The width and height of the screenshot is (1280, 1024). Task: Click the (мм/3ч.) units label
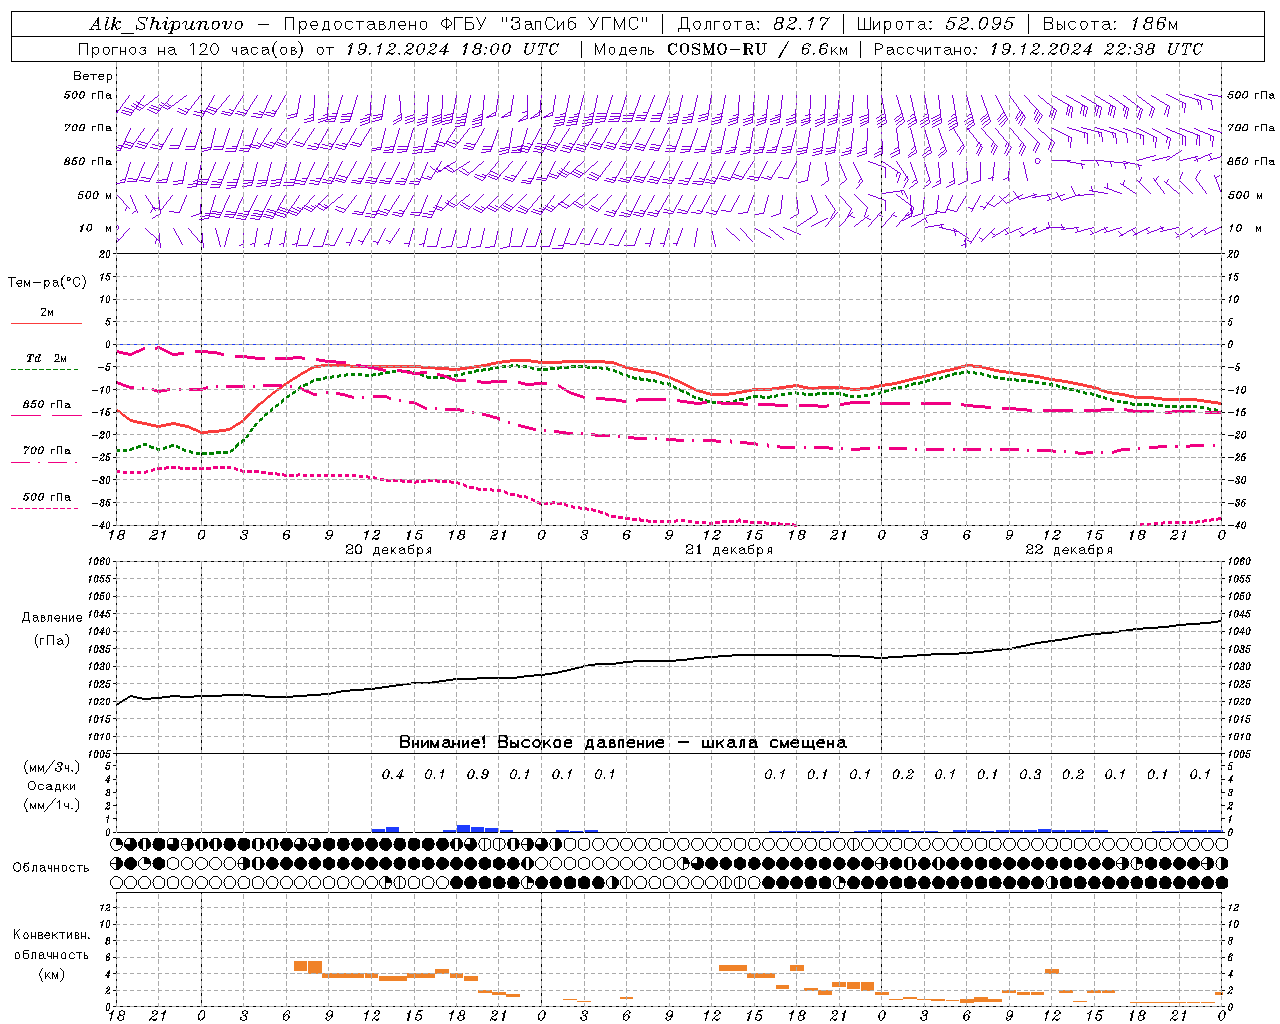point(52,767)
